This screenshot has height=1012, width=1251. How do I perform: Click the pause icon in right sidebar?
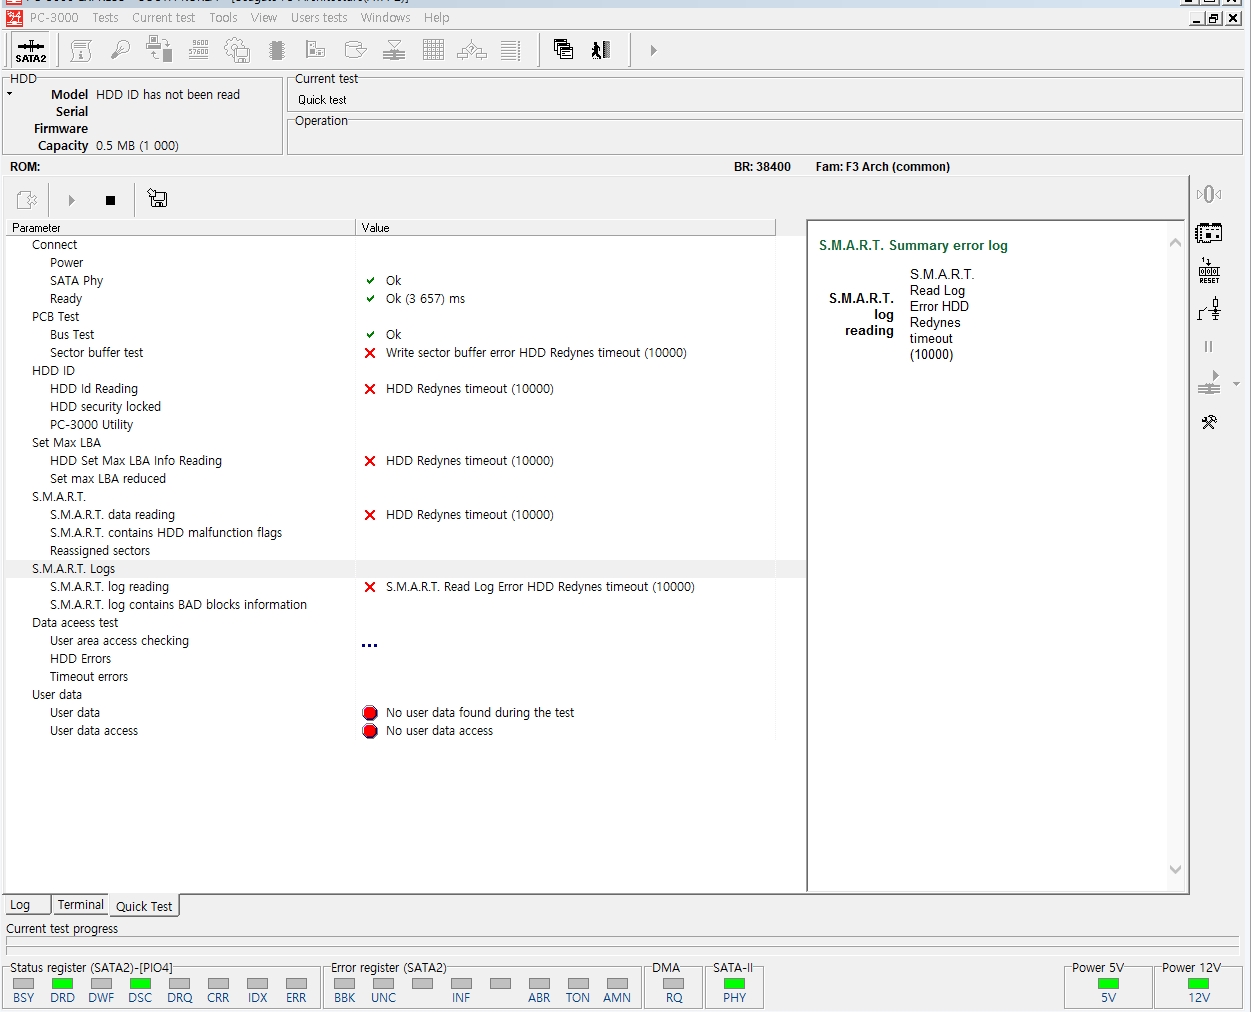point(1208,346)
